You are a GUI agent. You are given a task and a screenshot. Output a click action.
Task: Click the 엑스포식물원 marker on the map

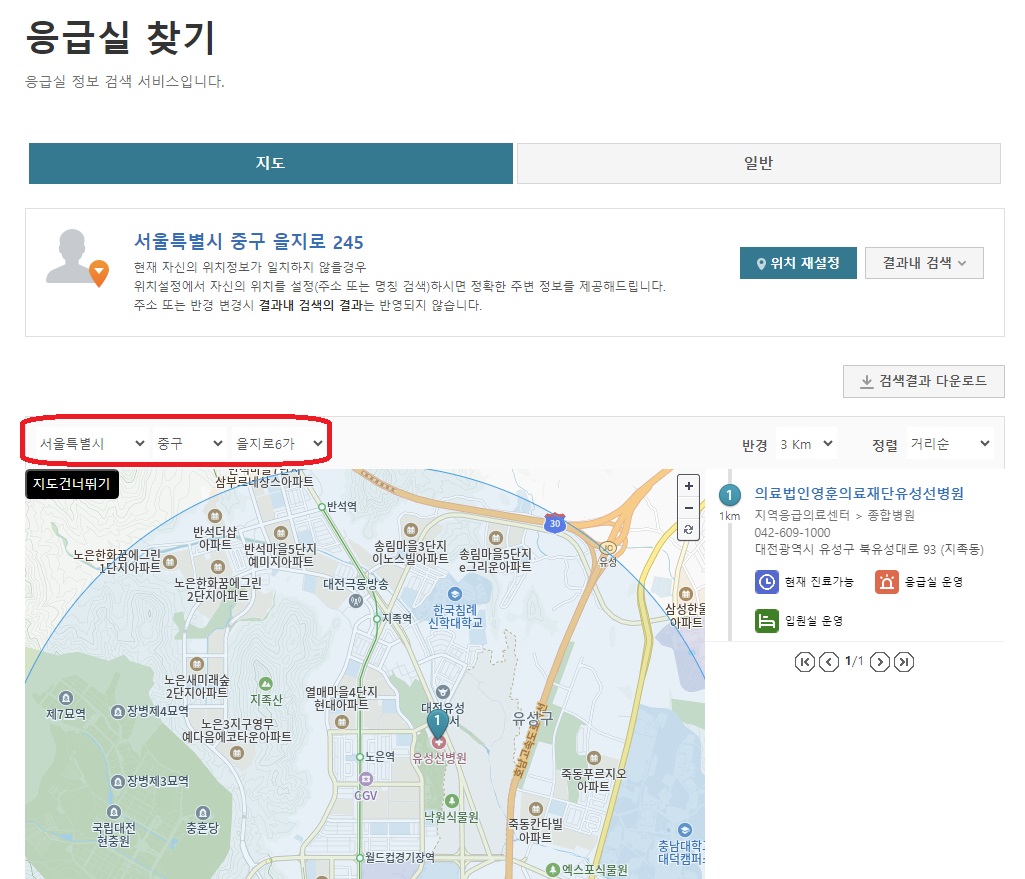[553, 870]
